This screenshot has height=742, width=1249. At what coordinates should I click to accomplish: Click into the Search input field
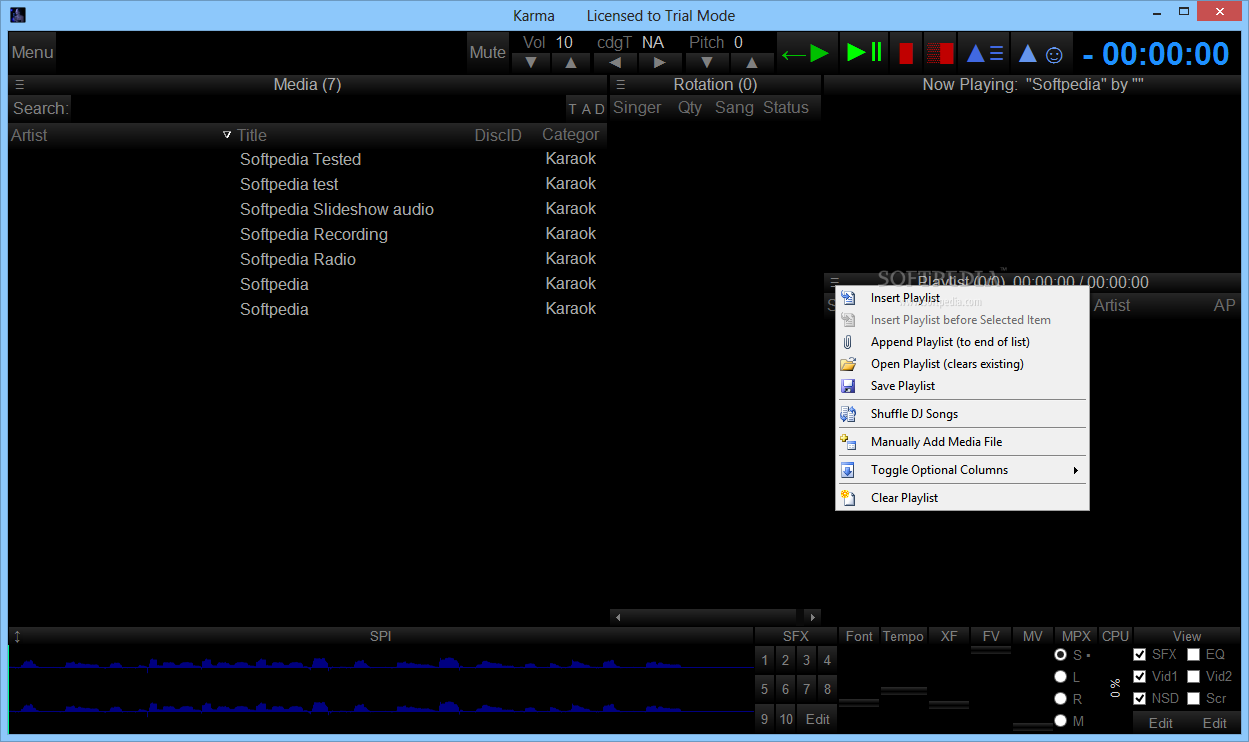319,109
